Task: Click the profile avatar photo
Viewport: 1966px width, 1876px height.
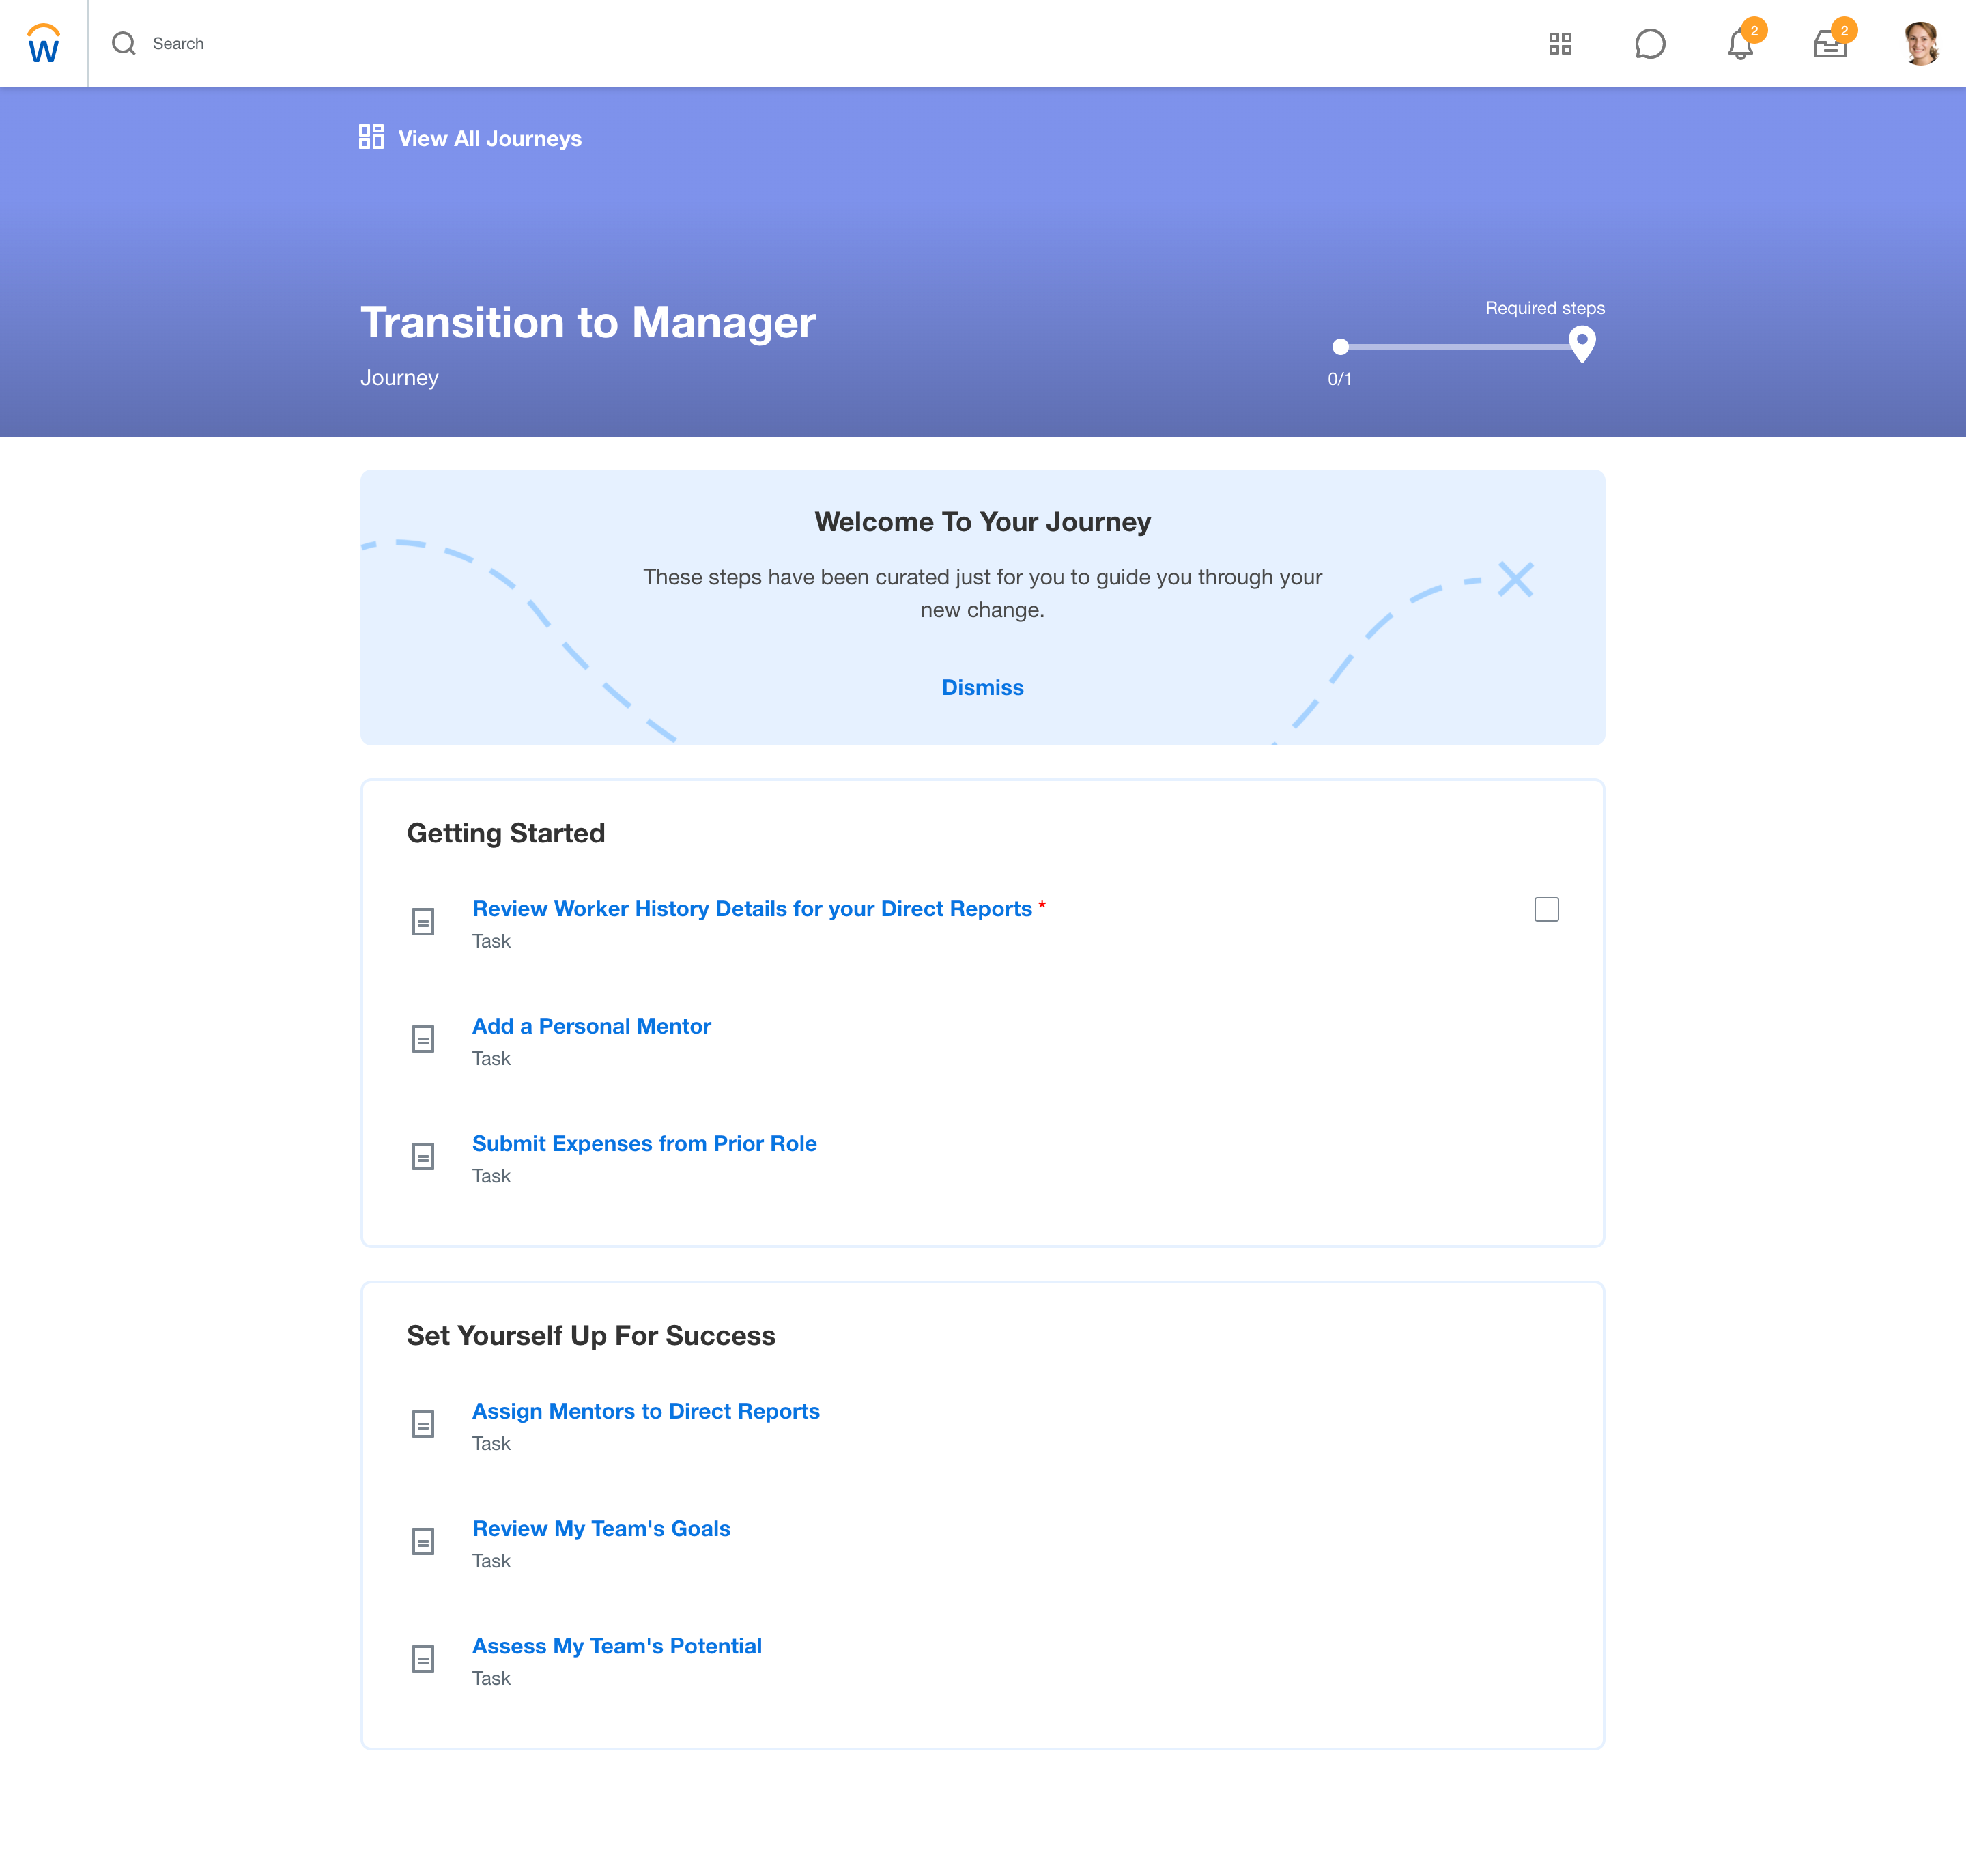Action: click(x=1921, y=43)
